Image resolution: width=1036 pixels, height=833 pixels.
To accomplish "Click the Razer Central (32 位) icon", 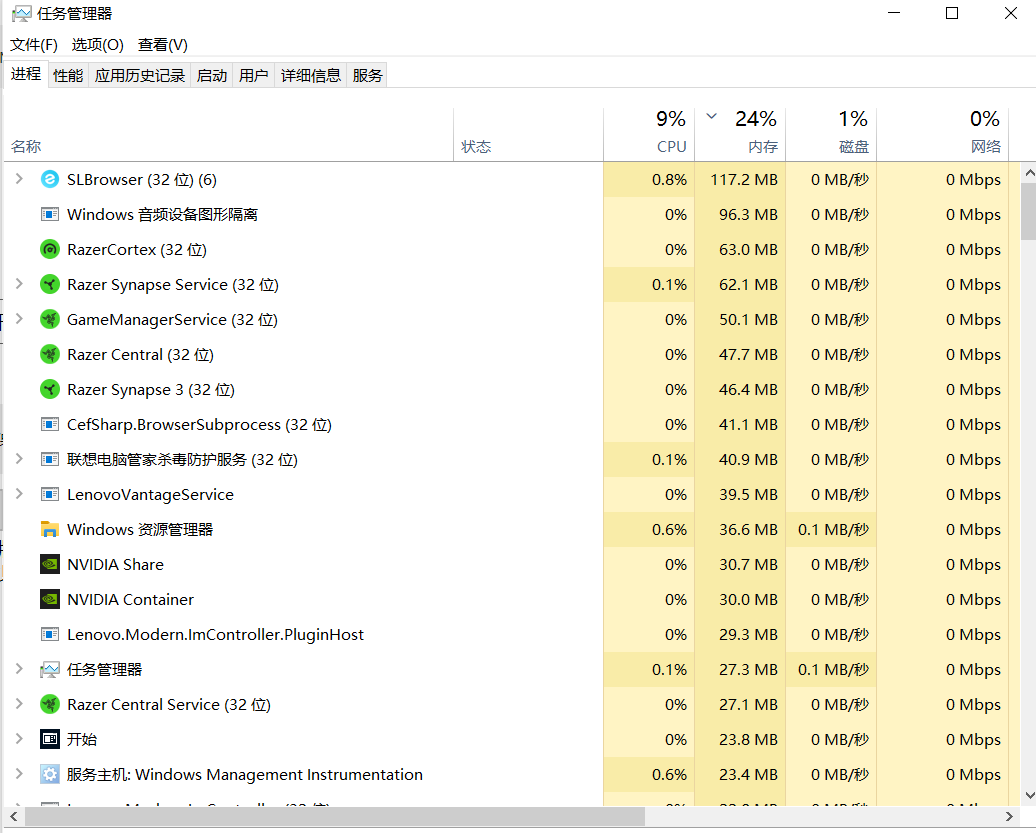I will pos(50,354).
